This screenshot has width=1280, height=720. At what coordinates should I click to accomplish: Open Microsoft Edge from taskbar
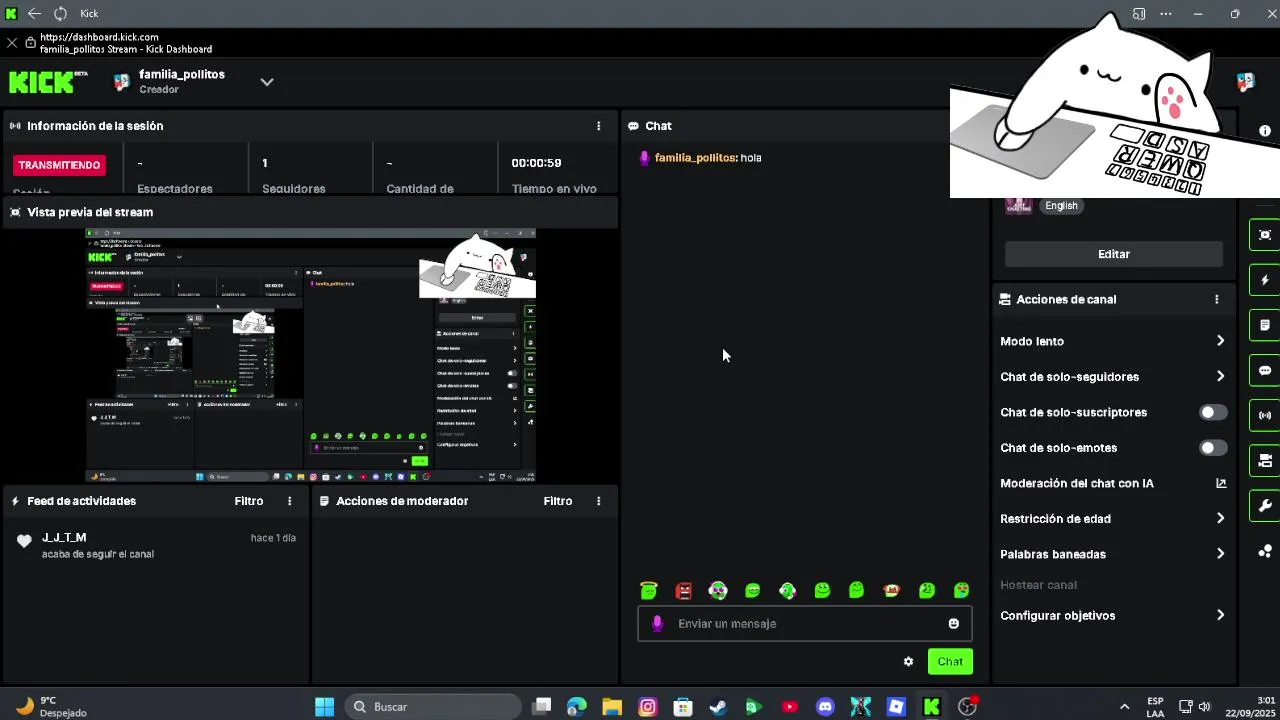tap(577, 707)
